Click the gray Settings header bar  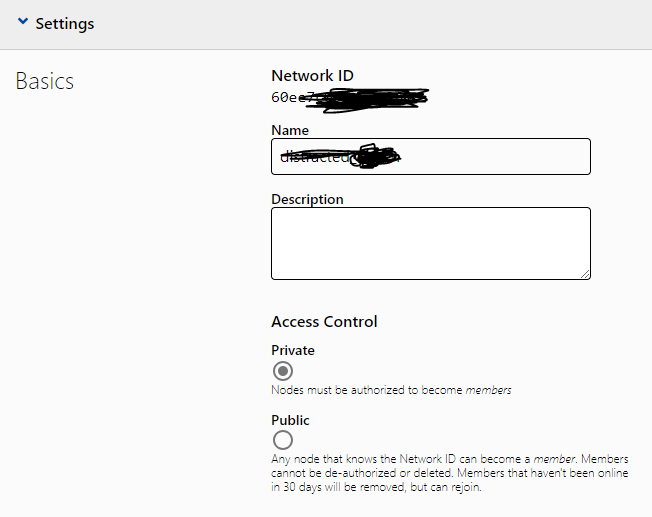click(350, 24)
